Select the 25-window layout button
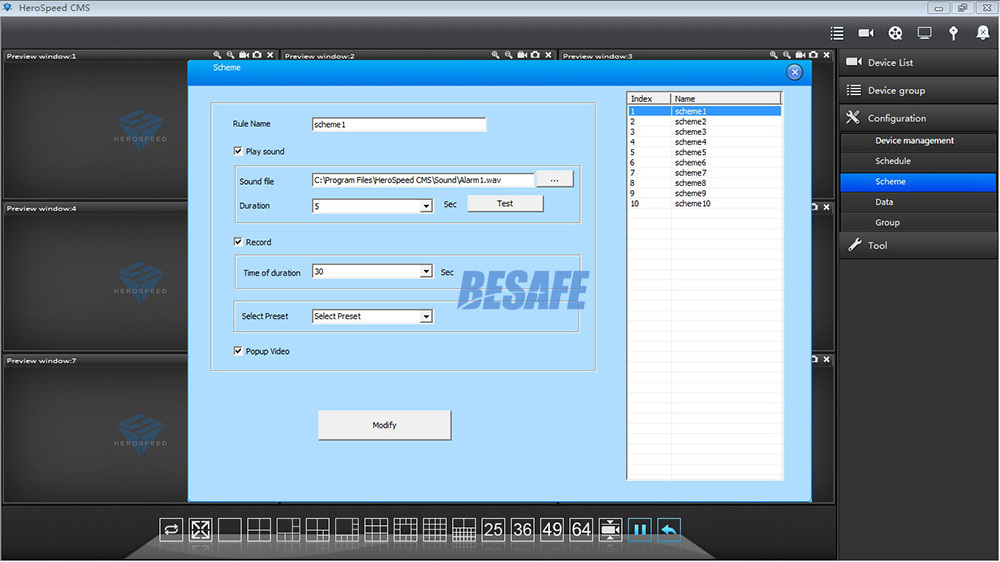Screen dimensions: 1000x562 pos(493,529)
